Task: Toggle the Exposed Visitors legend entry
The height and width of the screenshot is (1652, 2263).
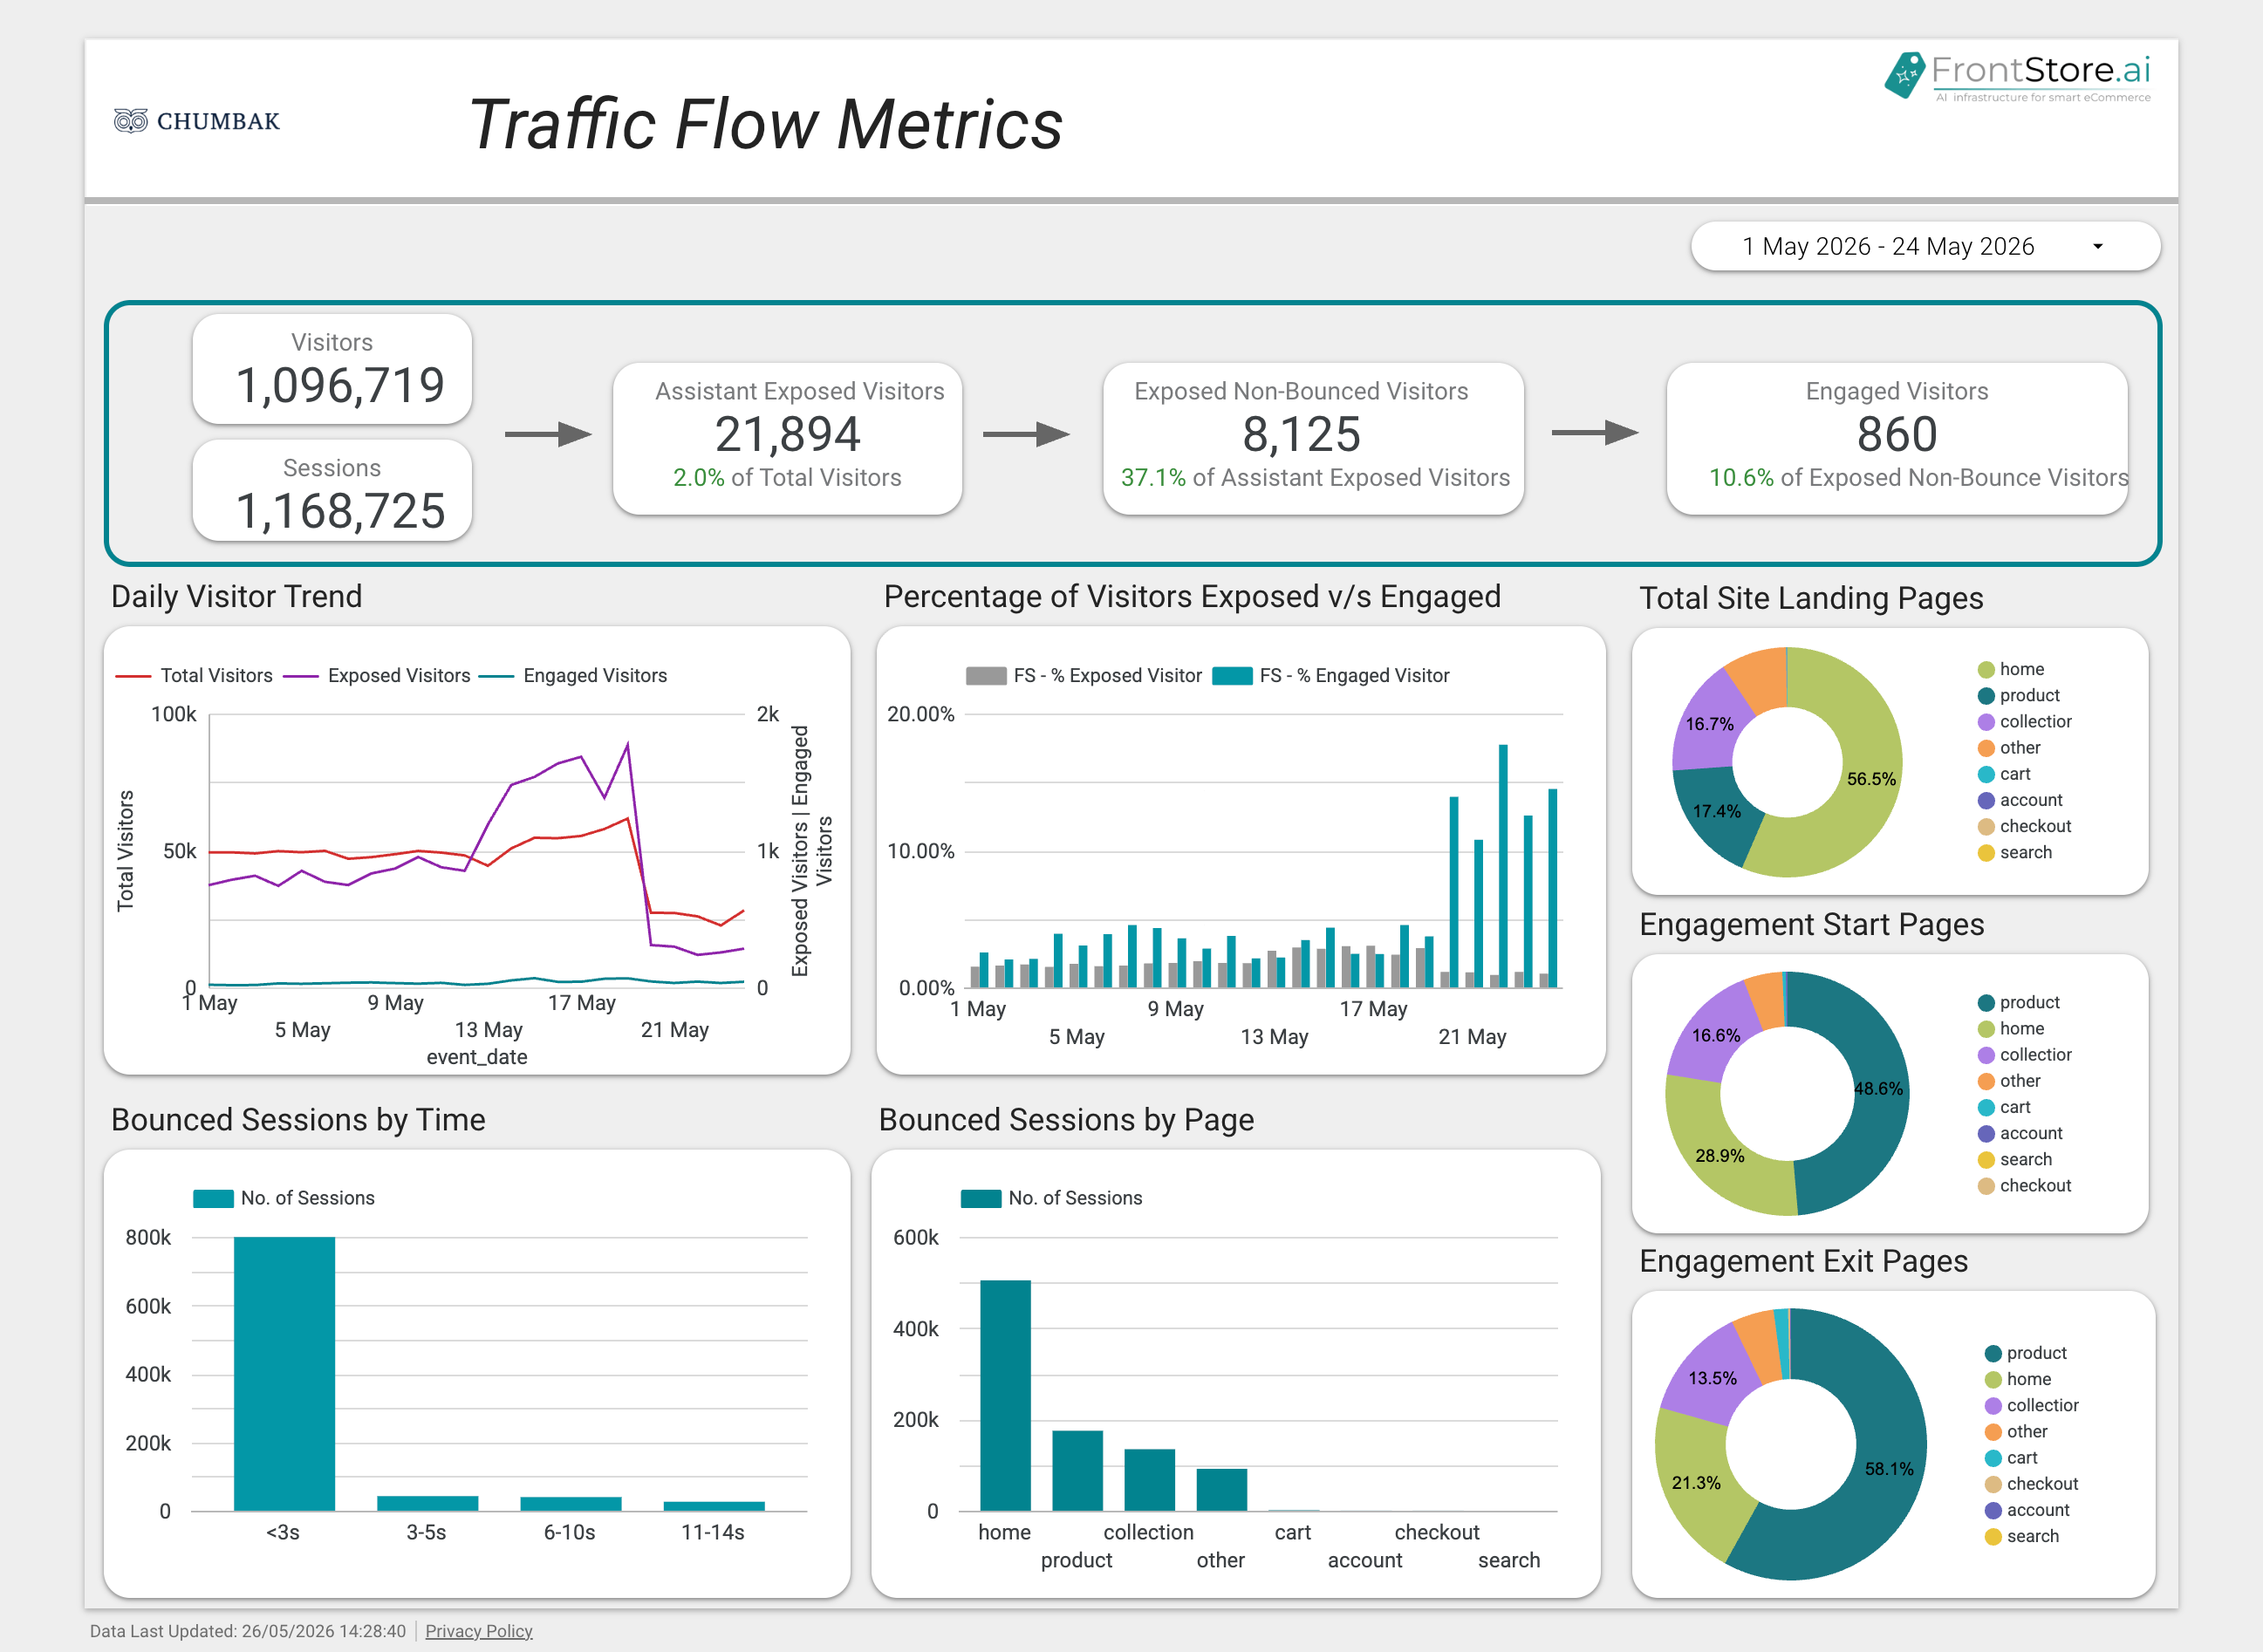Action: (376, 675)
